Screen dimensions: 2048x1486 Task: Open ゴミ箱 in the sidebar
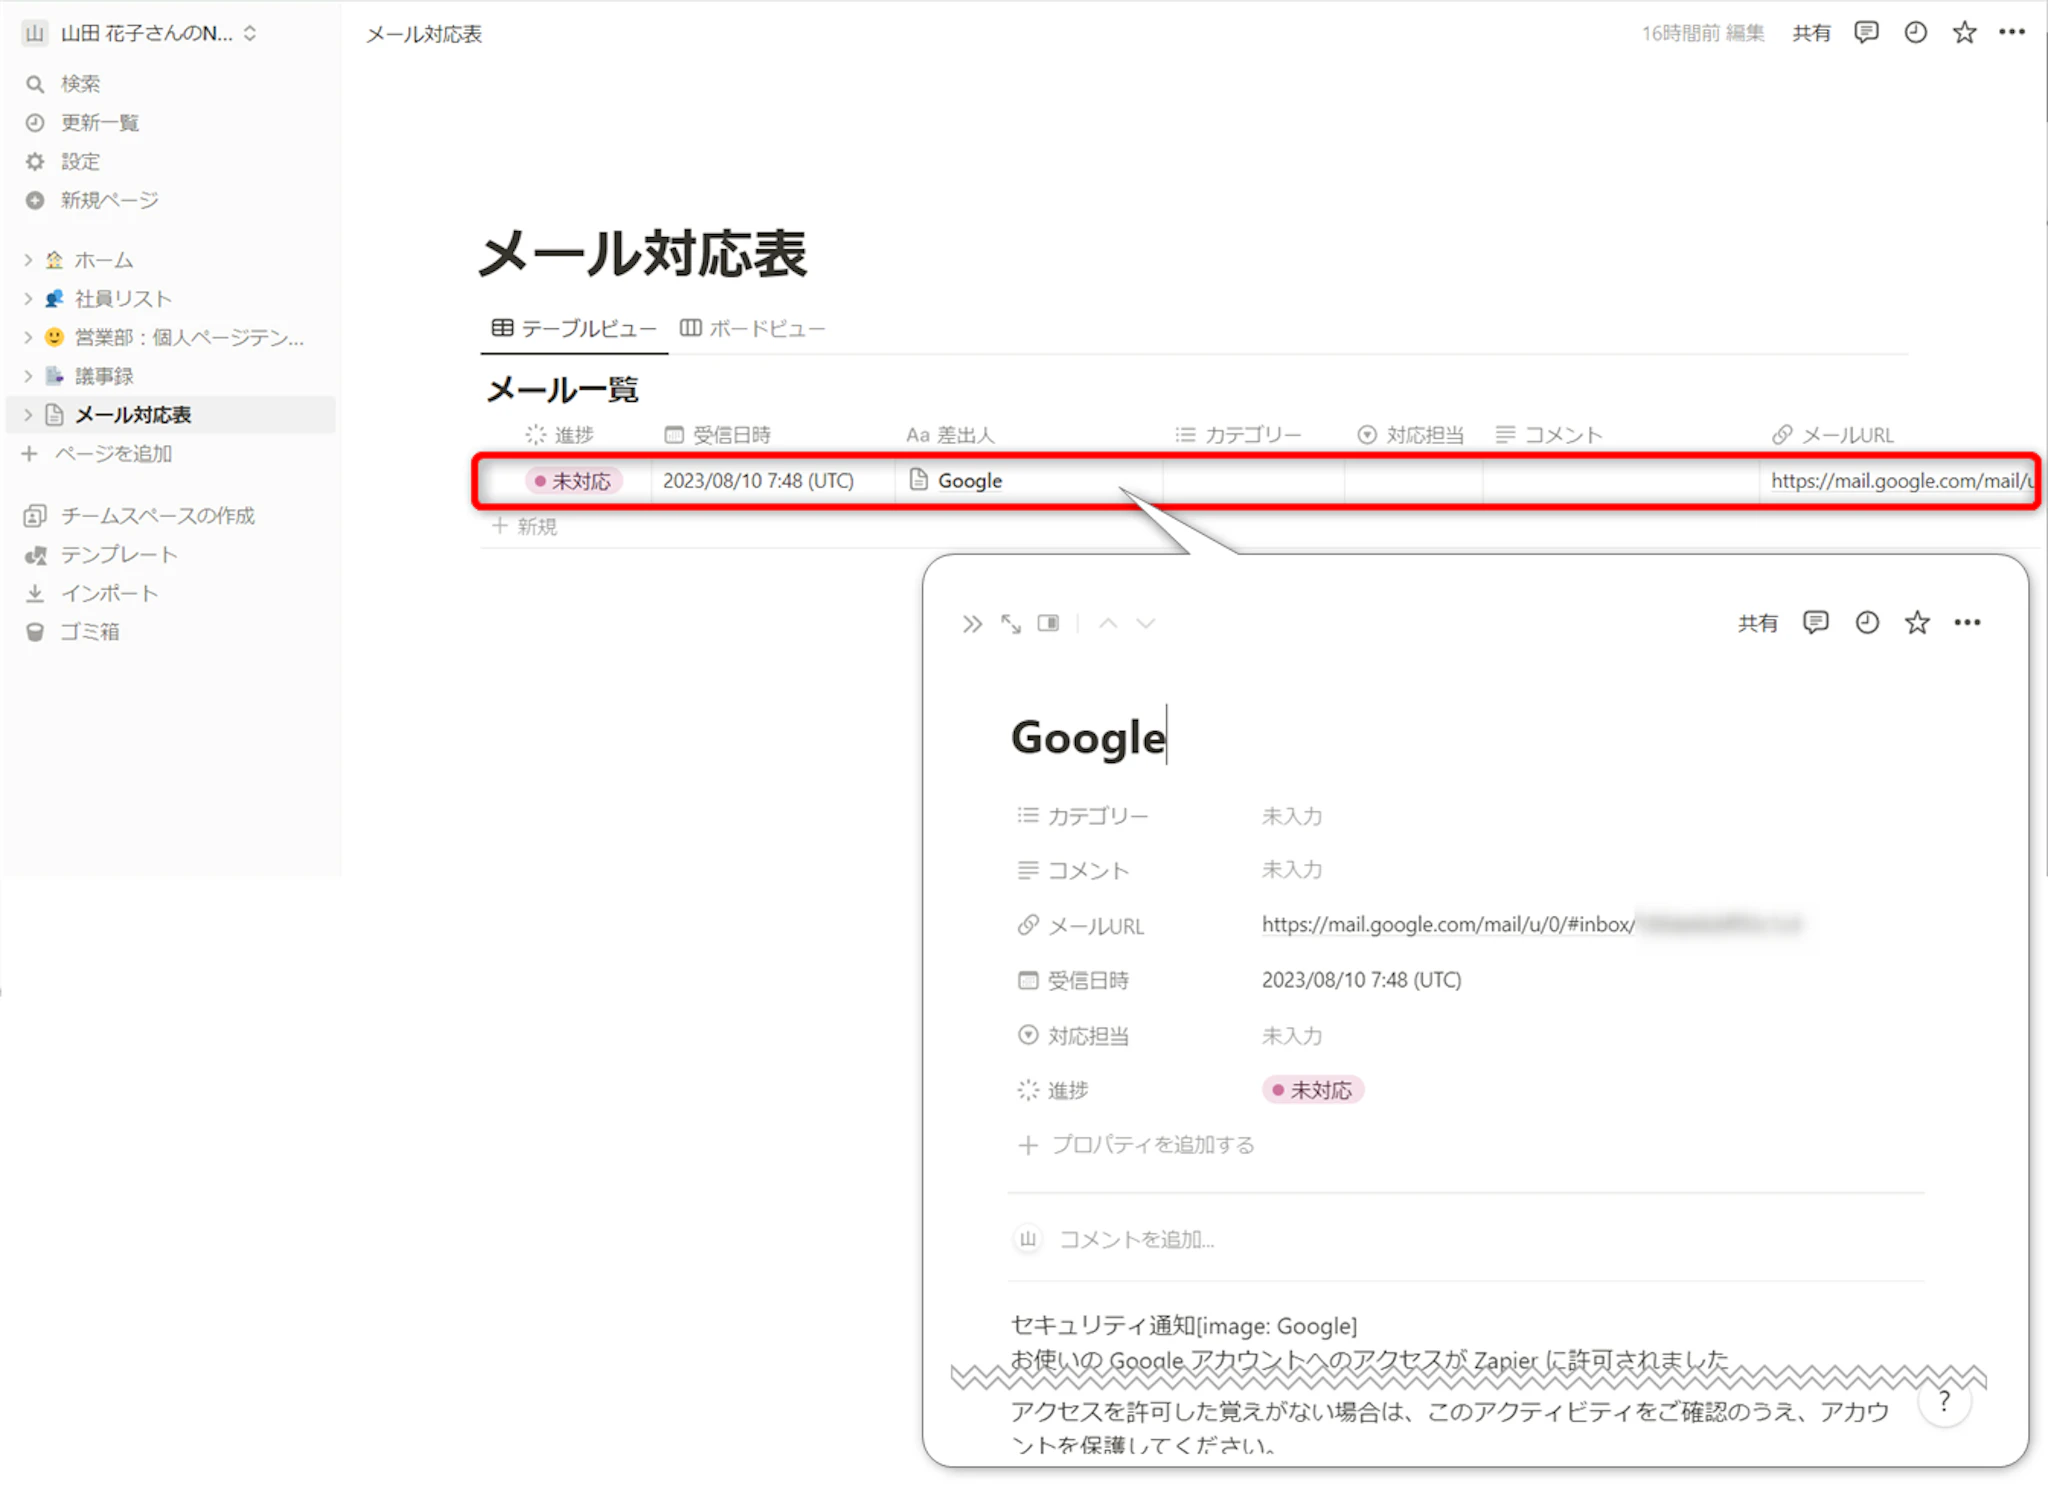(x=89, y=632)
